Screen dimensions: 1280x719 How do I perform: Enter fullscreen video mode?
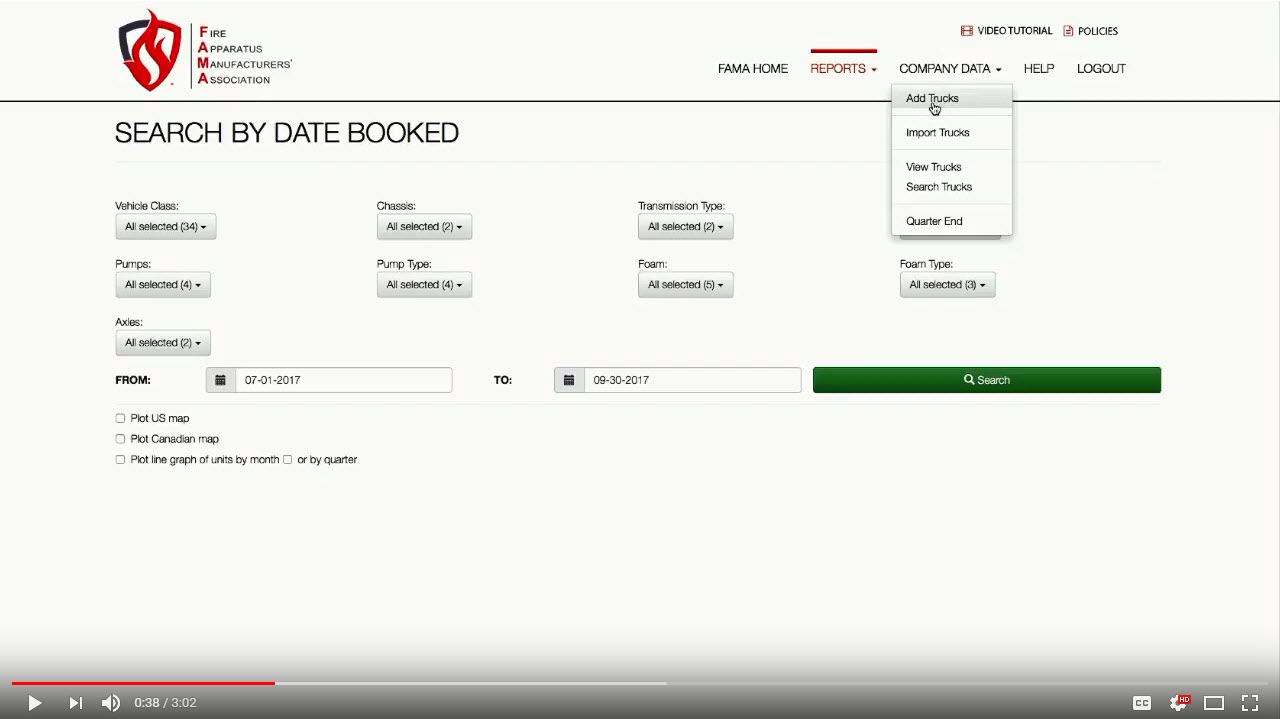point(1250,703)
